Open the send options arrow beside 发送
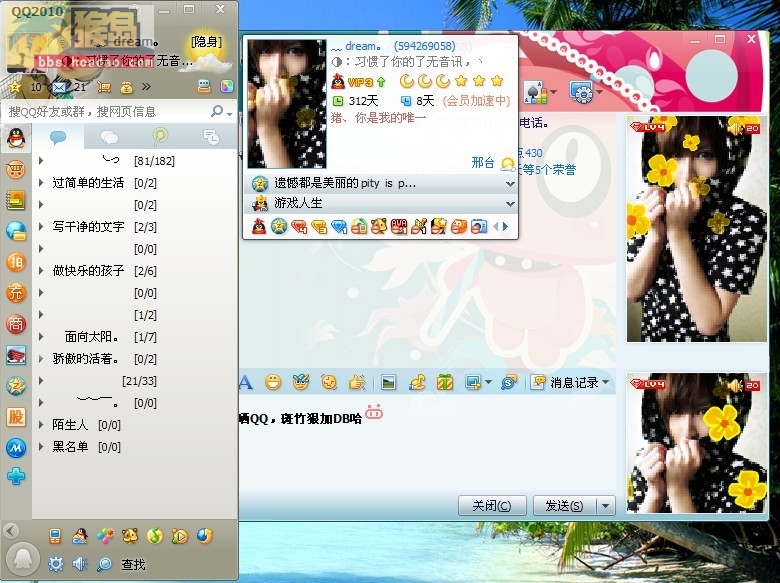This screenshot has width=780, height=583. [605, 506]
